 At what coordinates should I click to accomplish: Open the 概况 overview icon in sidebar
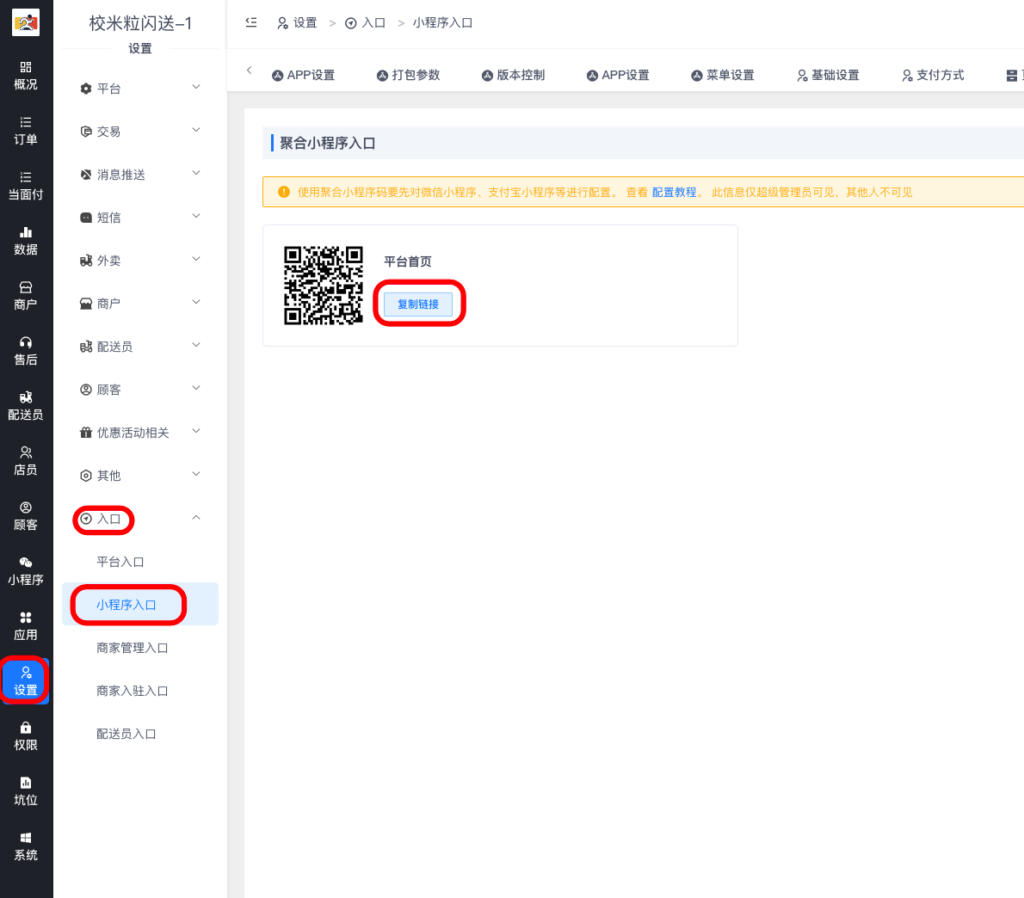coord(26,76)
